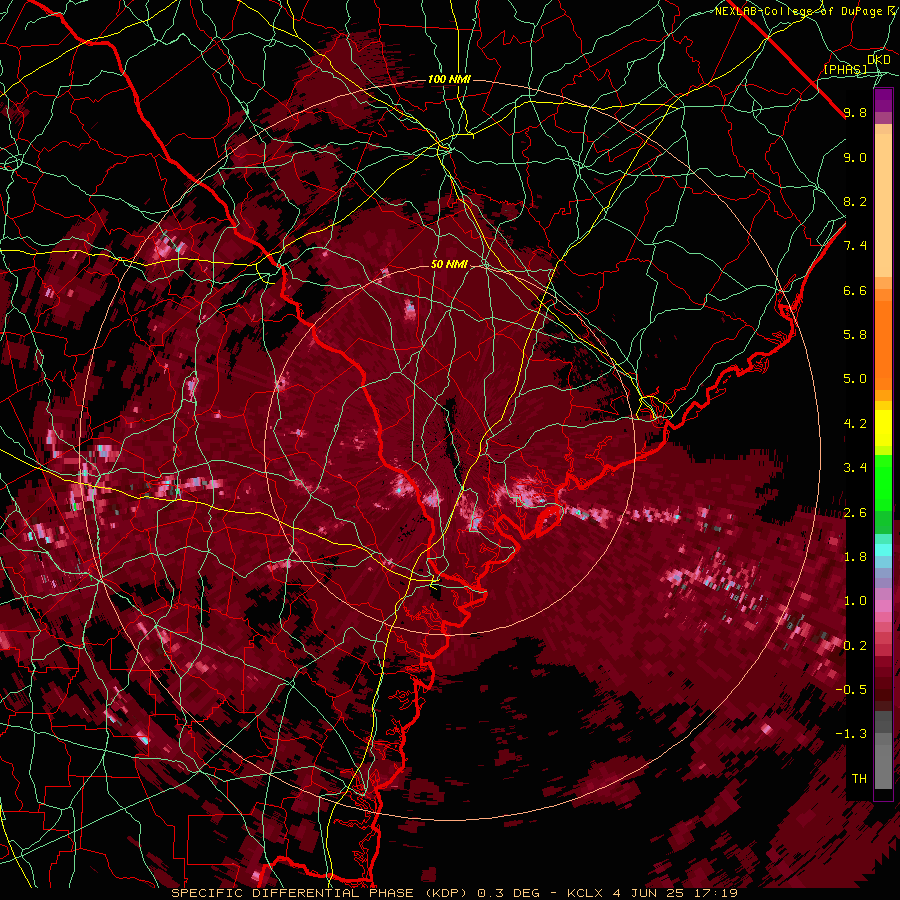Click the [PHAS] units label

pyautogui.click(x=845, y=69)
